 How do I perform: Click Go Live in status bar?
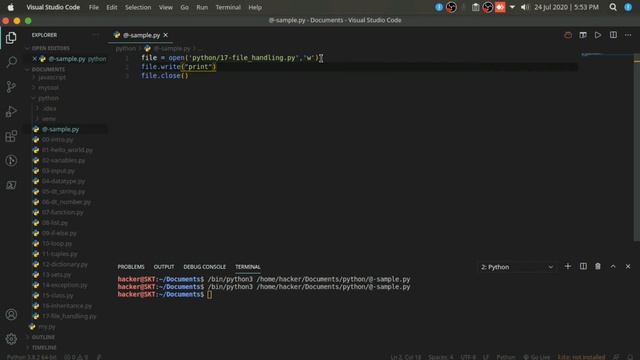pos(537,357)
